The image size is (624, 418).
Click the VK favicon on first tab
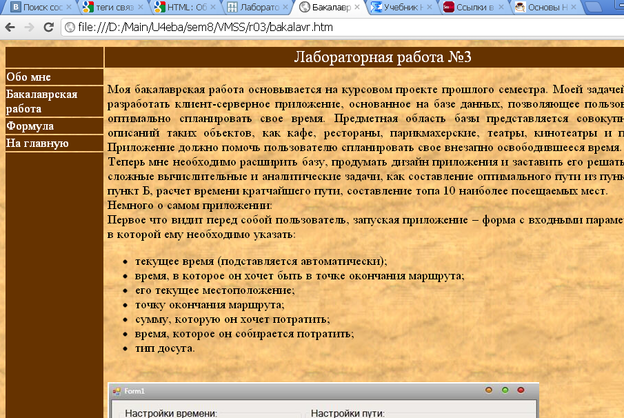pos(16,7)
